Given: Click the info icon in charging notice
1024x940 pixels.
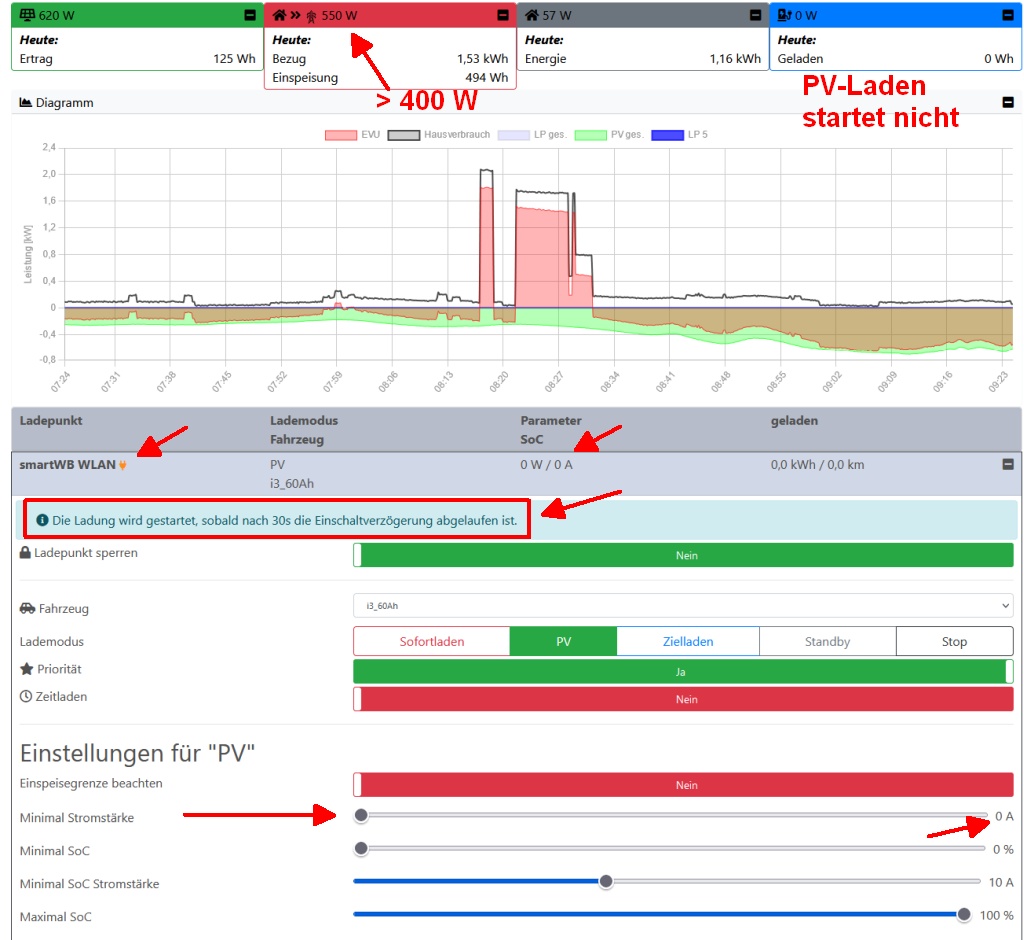Looking at the screenshot, I should coord(42,520).
